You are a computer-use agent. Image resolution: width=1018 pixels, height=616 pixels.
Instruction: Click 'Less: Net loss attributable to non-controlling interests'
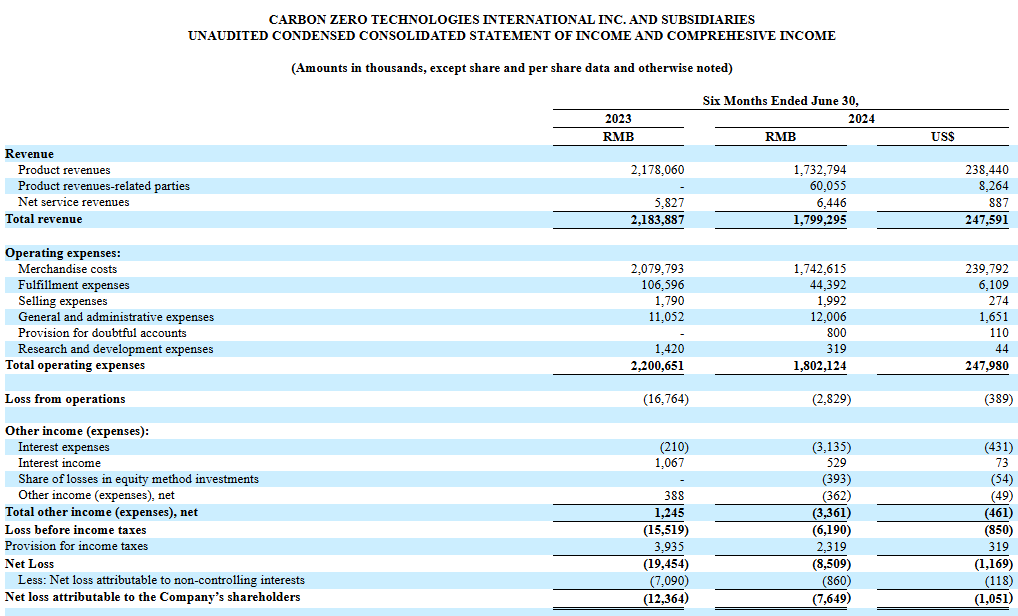[x=161, y=580]
